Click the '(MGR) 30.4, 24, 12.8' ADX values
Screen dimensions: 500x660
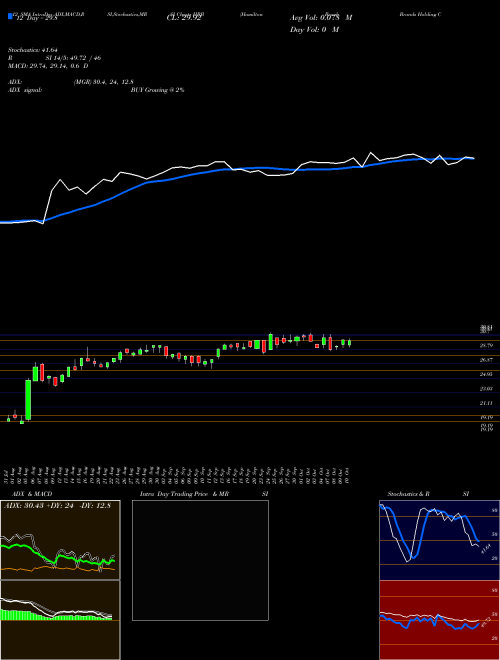tap(104, 82)
